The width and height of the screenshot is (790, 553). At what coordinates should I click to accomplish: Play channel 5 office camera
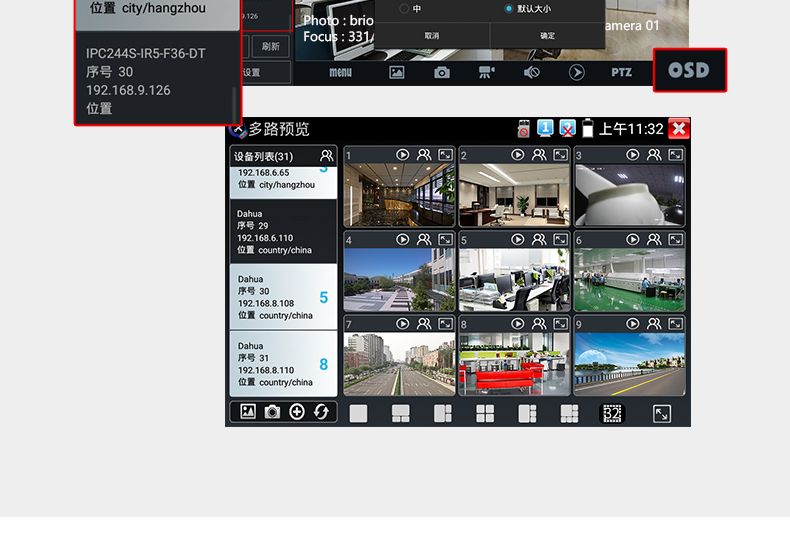[517, 239]
